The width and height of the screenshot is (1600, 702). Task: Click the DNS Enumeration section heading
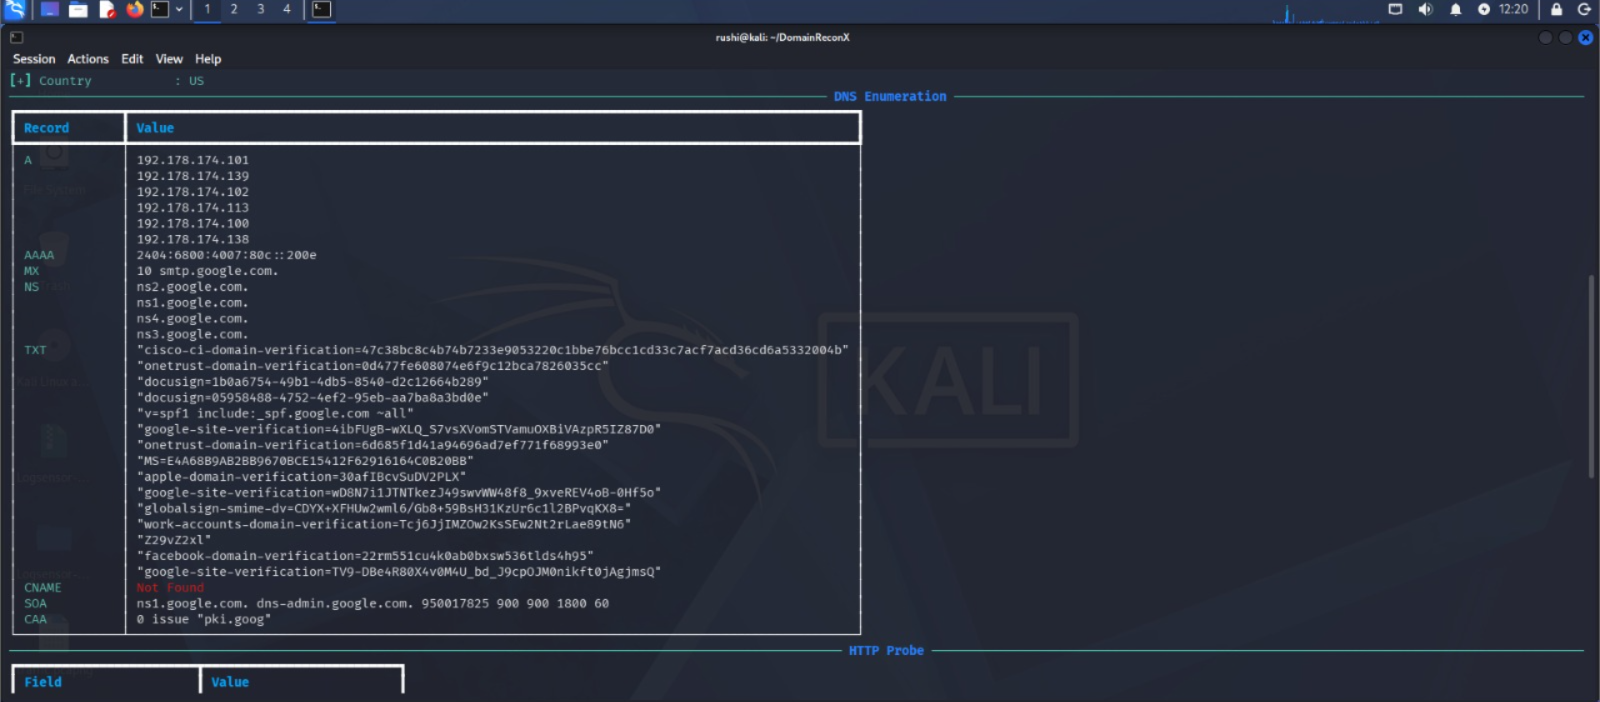click(x=890, y=97)
